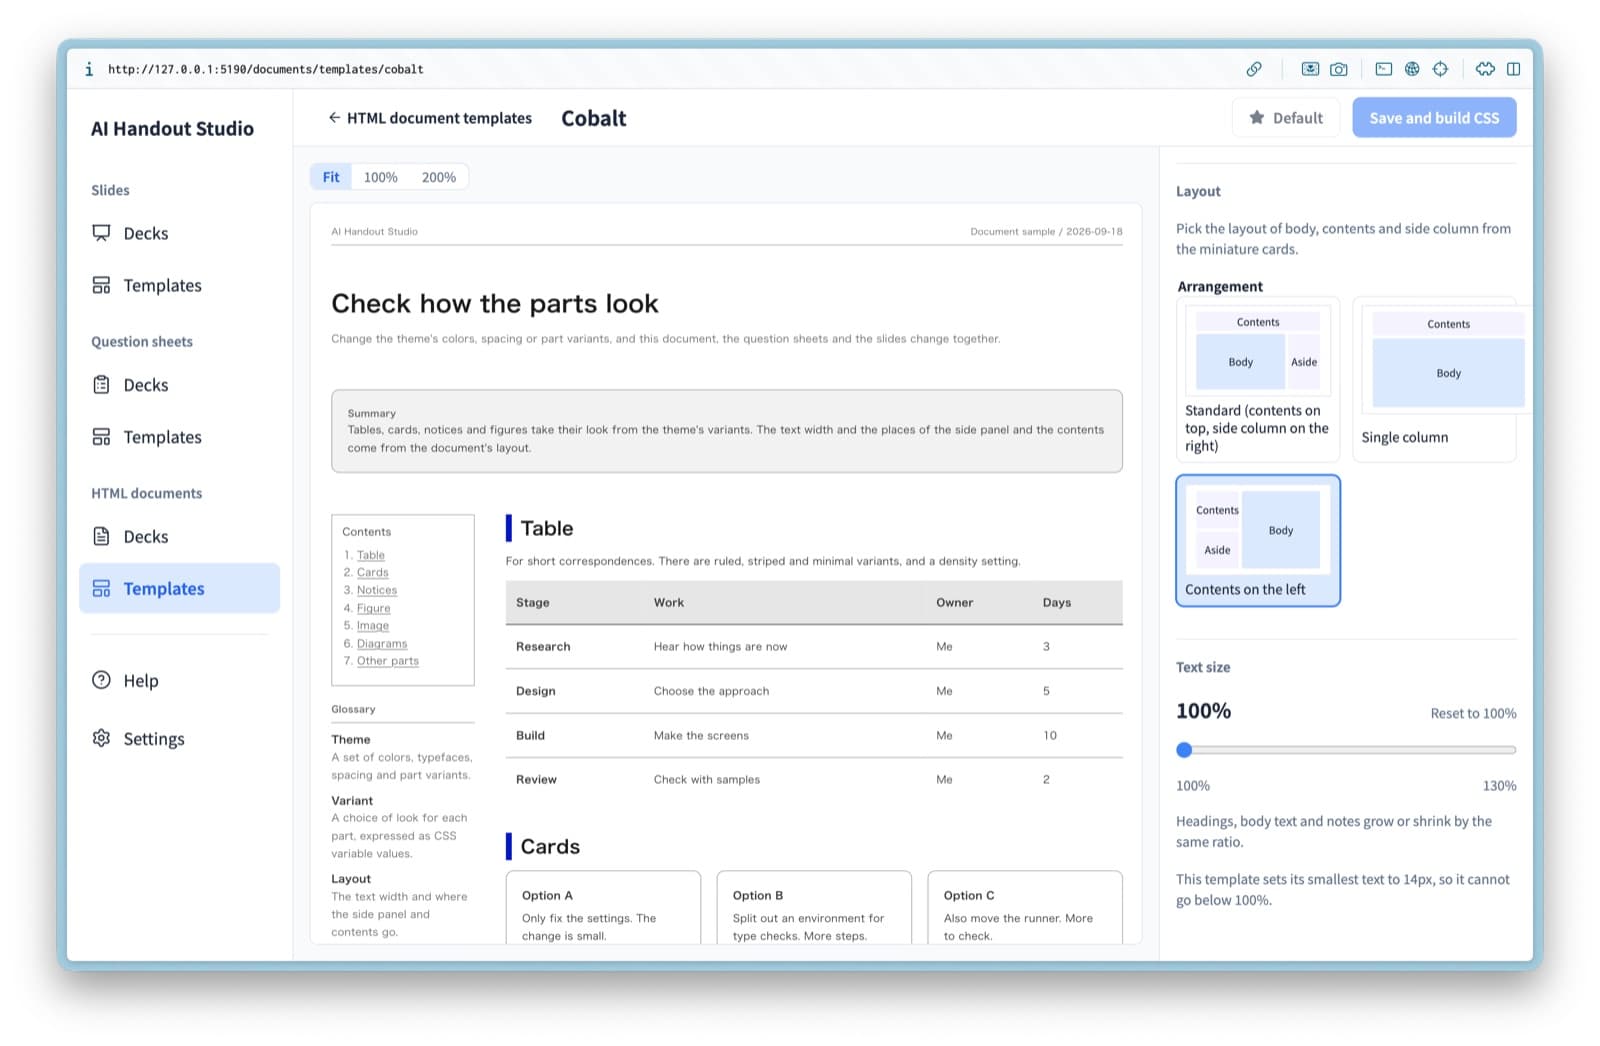The width and height of the screenshot is (1600, 1046).
Task: Select the Single column arrangement card
Action: click(x=1435, y=379)
